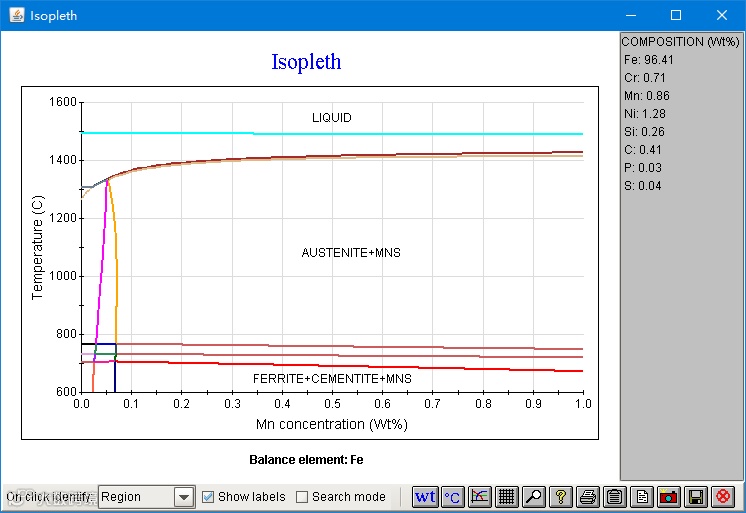Click the FERRITE+CEMENTITE+MNS region label
This screenshot has width=746, height=513.
click(332, 379)
